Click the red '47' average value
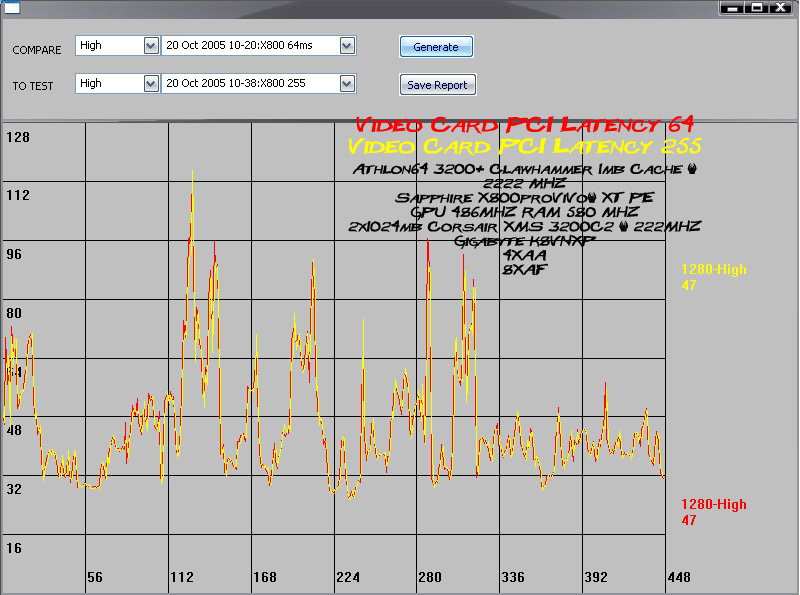 click(689, 520)
